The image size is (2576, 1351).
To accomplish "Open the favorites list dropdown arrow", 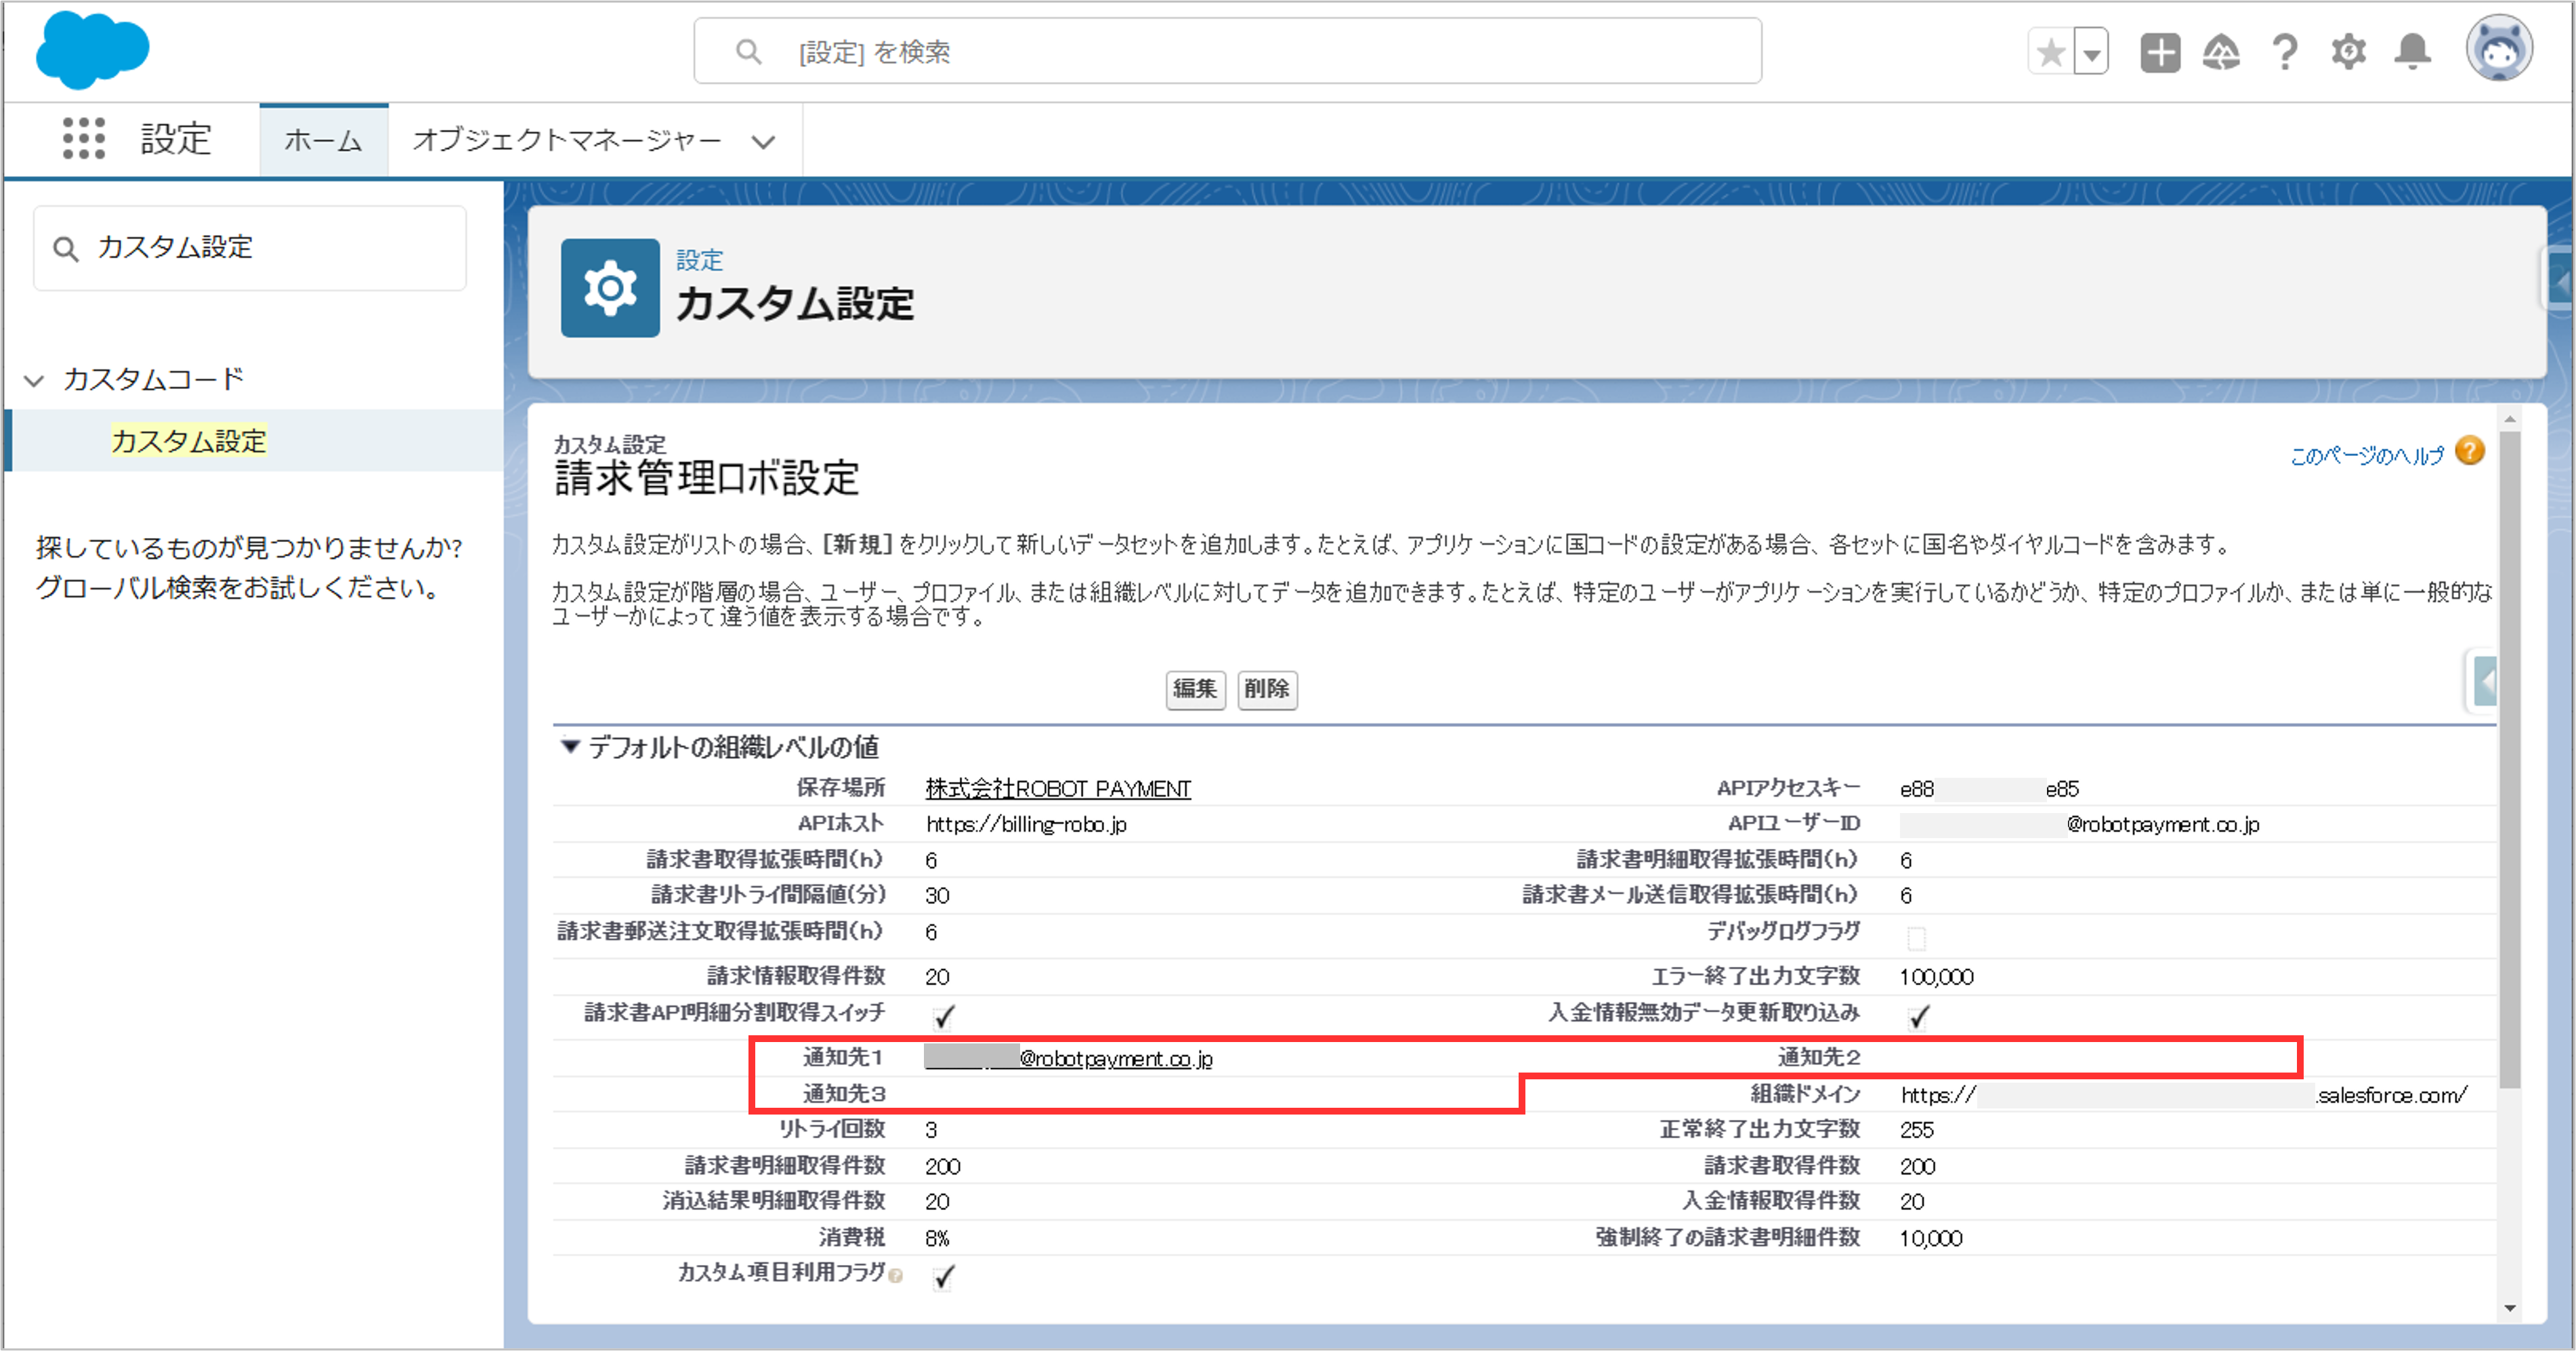I will pos(2091,53).
